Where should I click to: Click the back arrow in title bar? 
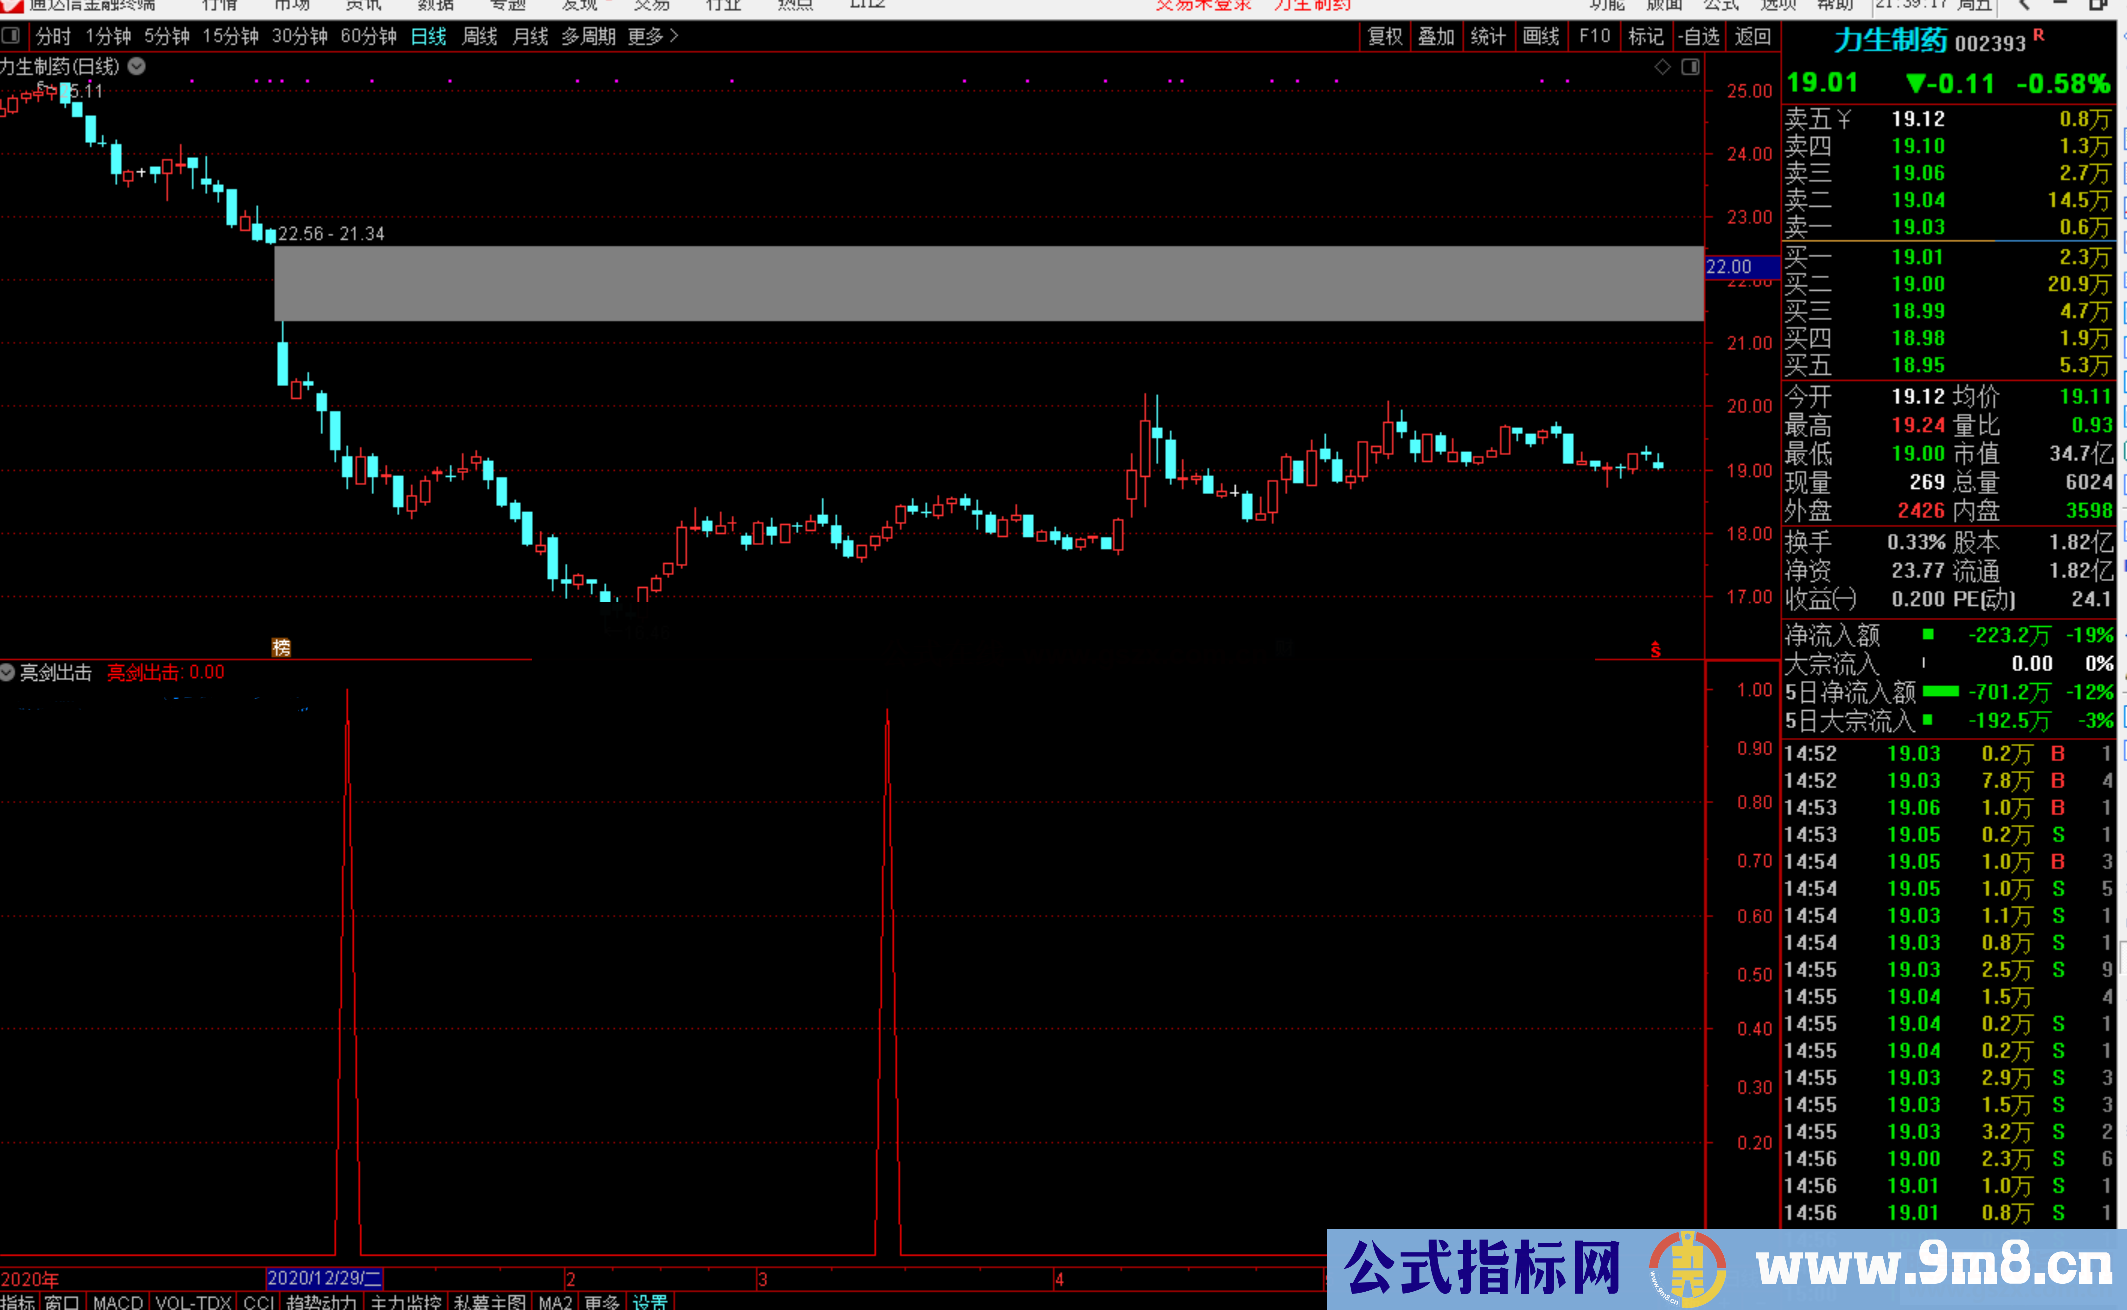(2025, 5)
